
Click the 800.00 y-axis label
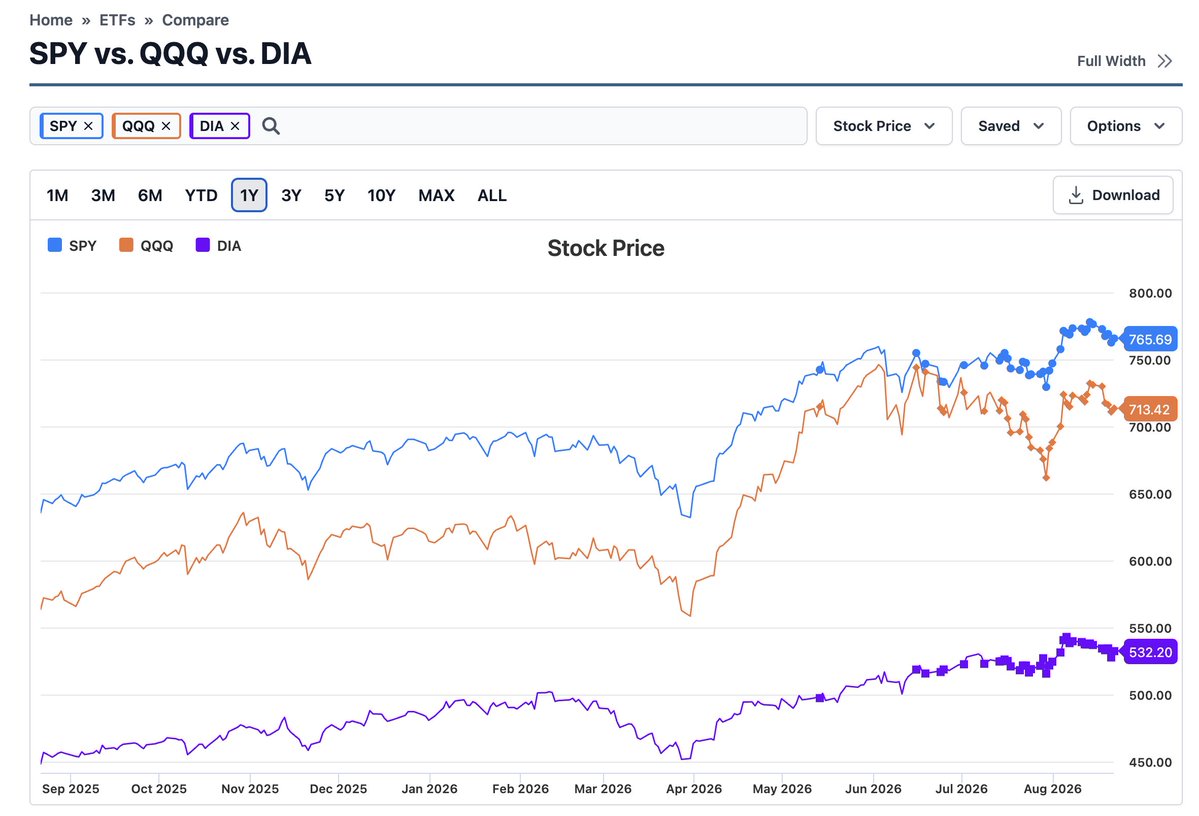click(1150, 293)
